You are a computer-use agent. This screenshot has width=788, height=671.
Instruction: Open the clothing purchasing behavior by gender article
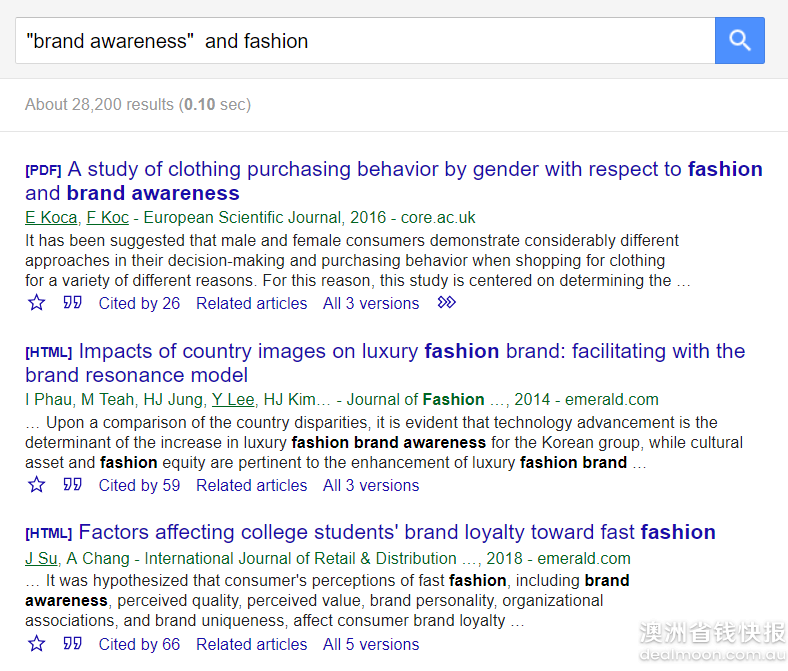[x=393, y=181]
